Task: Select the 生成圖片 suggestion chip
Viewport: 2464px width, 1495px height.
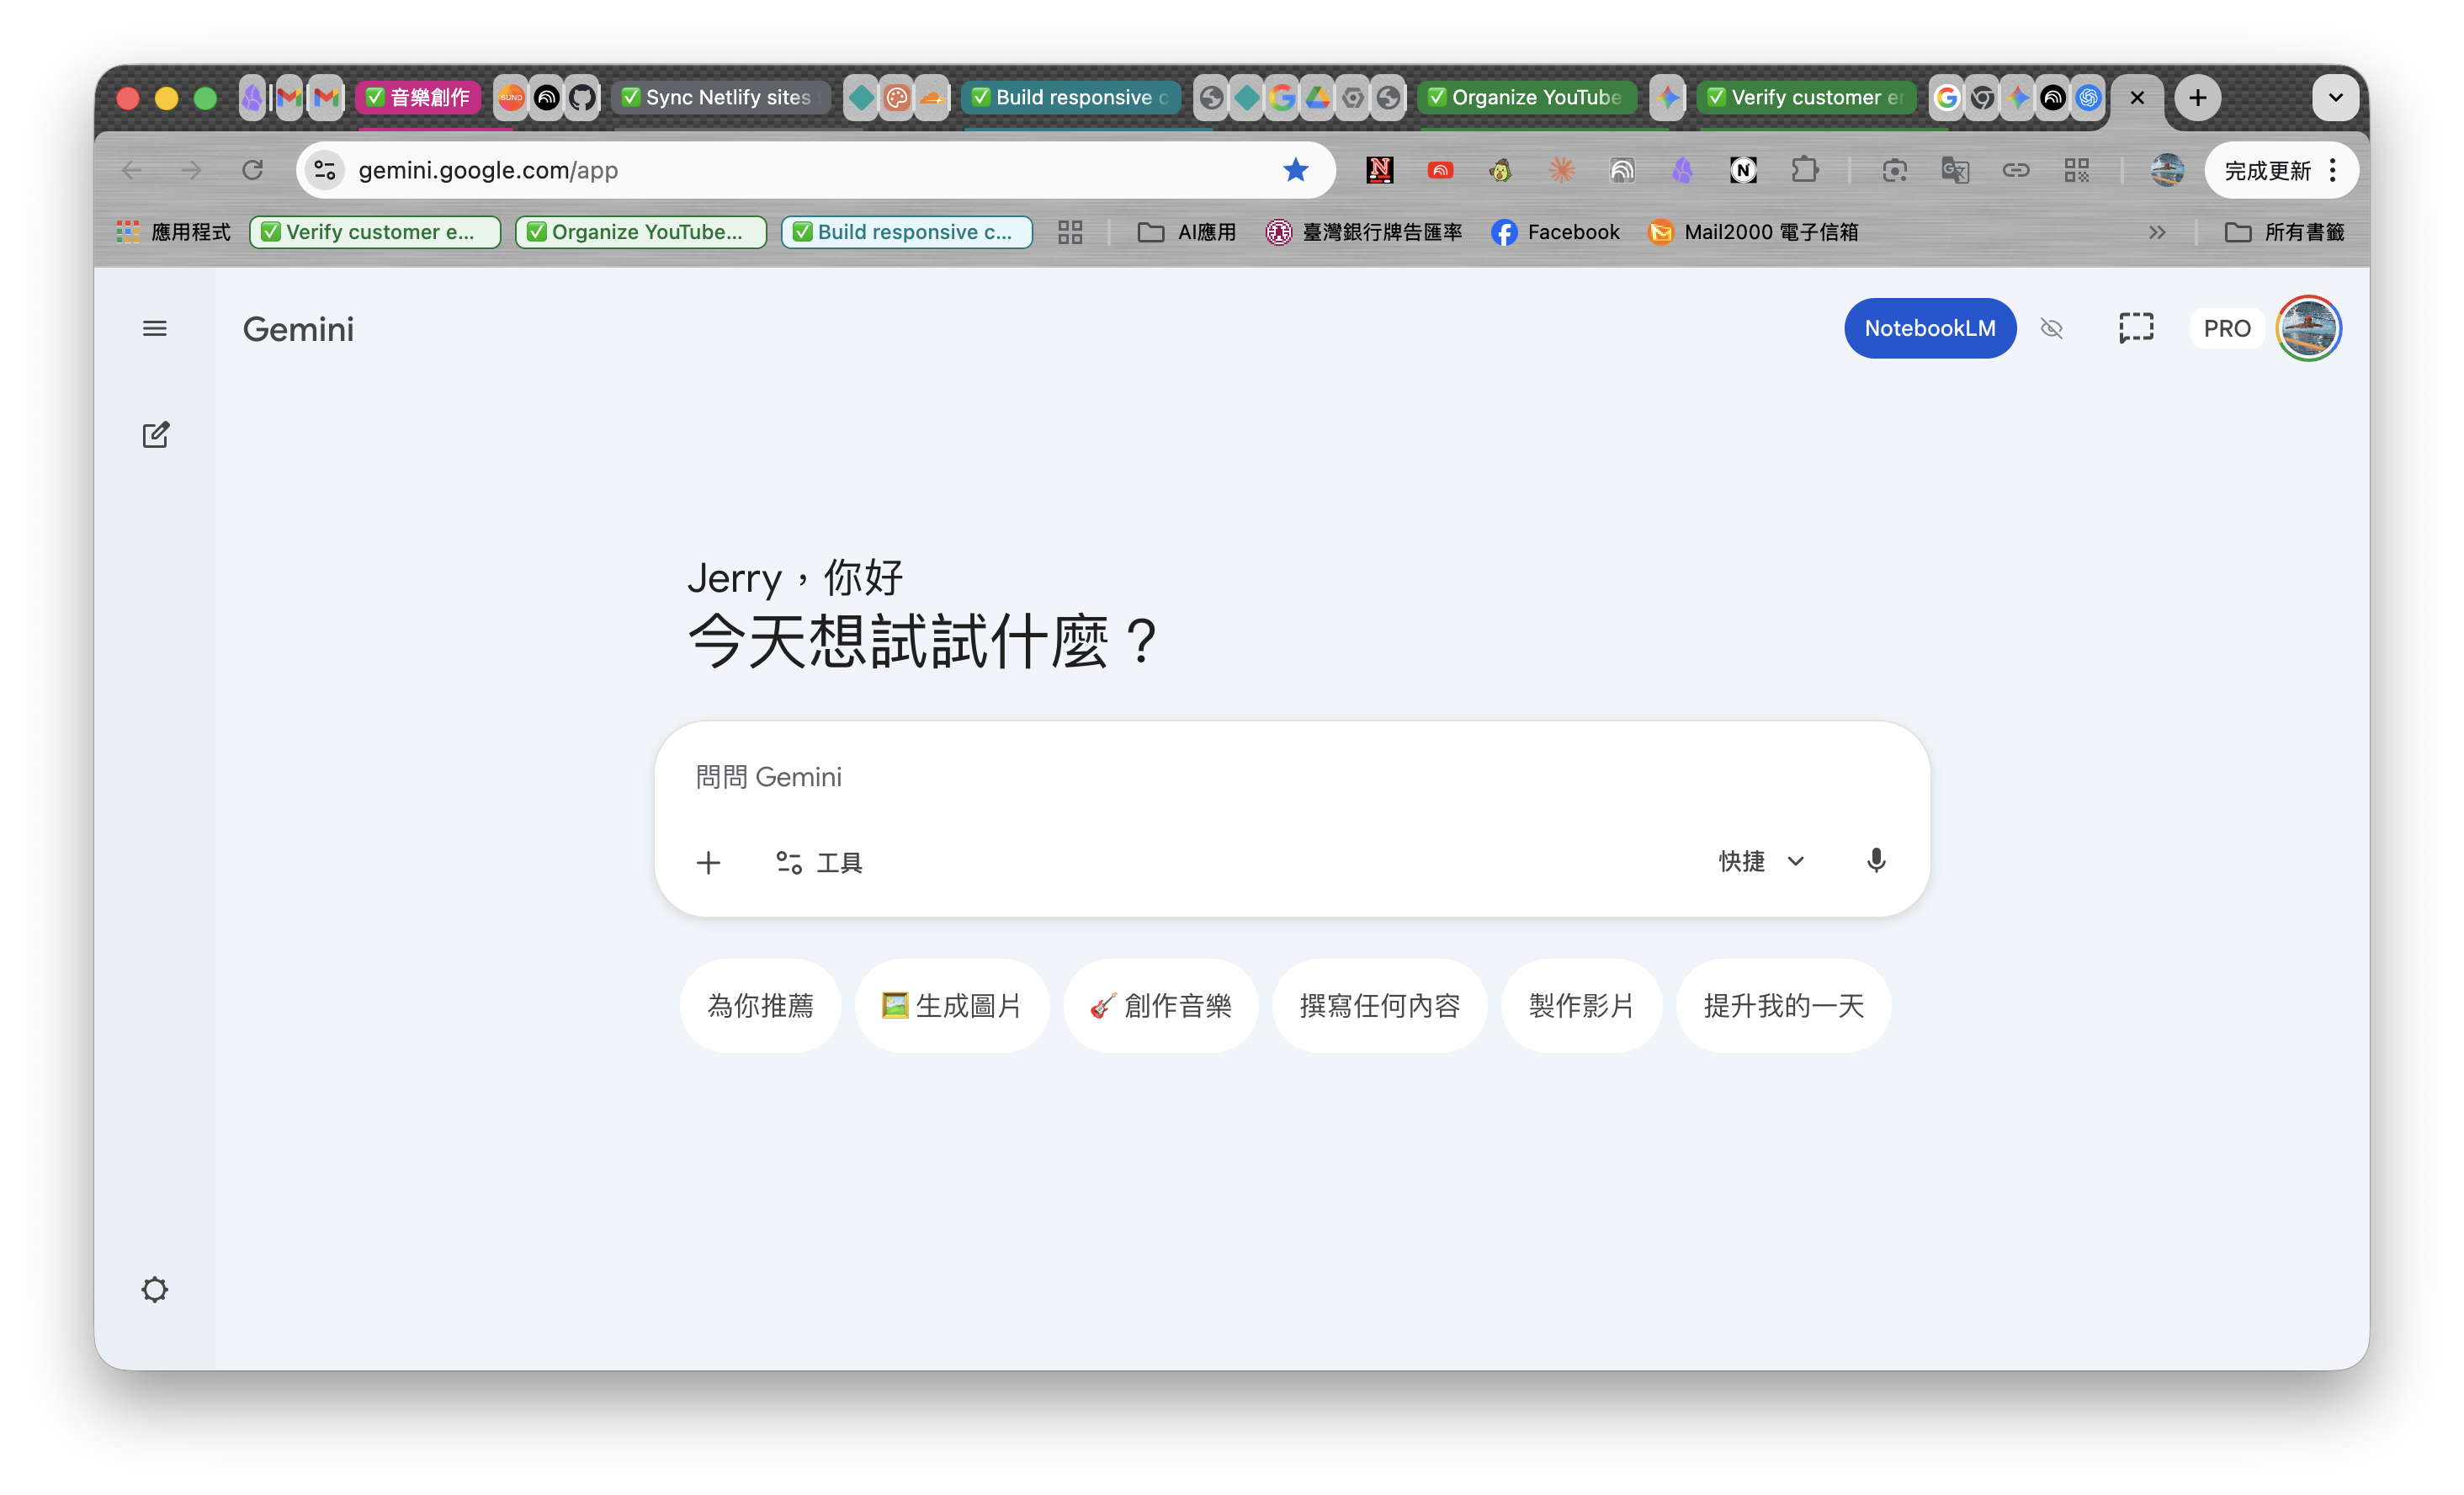Action: tap(952, 1005)
